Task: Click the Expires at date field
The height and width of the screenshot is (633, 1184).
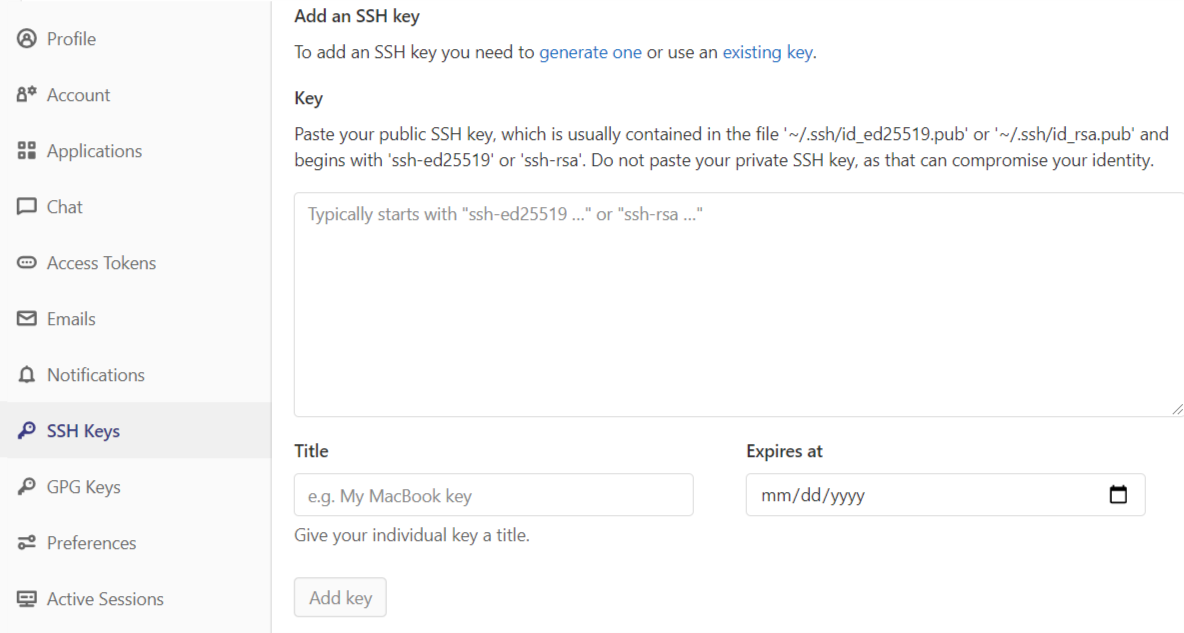Action: click(x=920, y=495)
